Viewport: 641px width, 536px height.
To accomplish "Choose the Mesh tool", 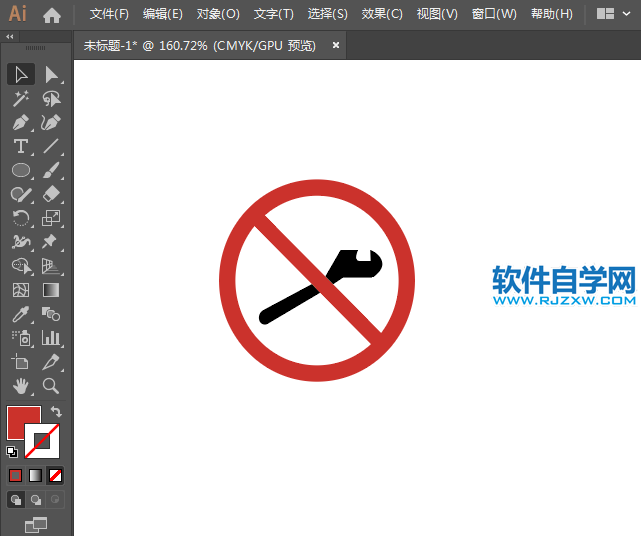I will pos(21,290).
